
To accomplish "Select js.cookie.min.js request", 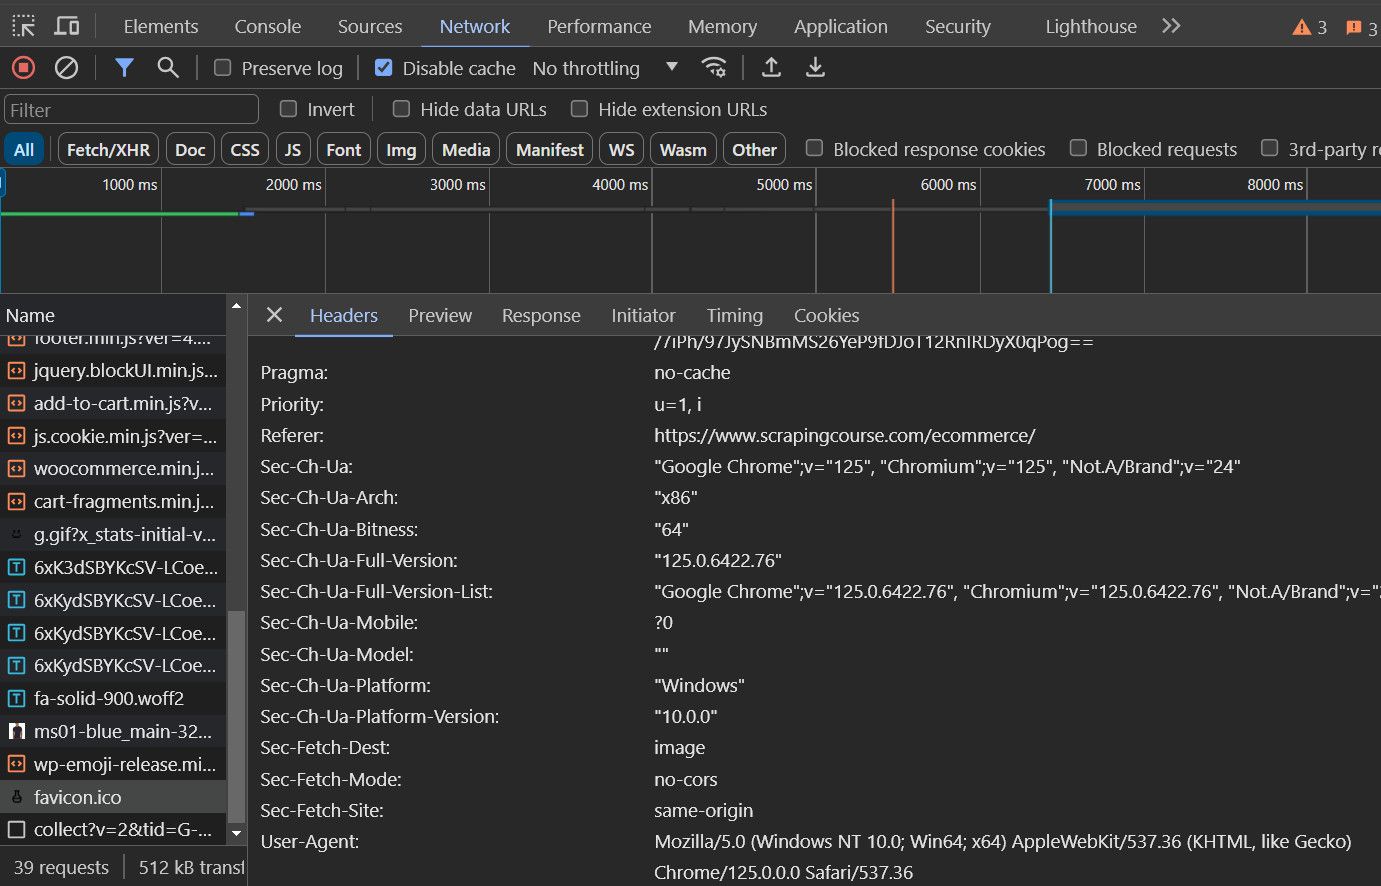I will coord(113,437).
